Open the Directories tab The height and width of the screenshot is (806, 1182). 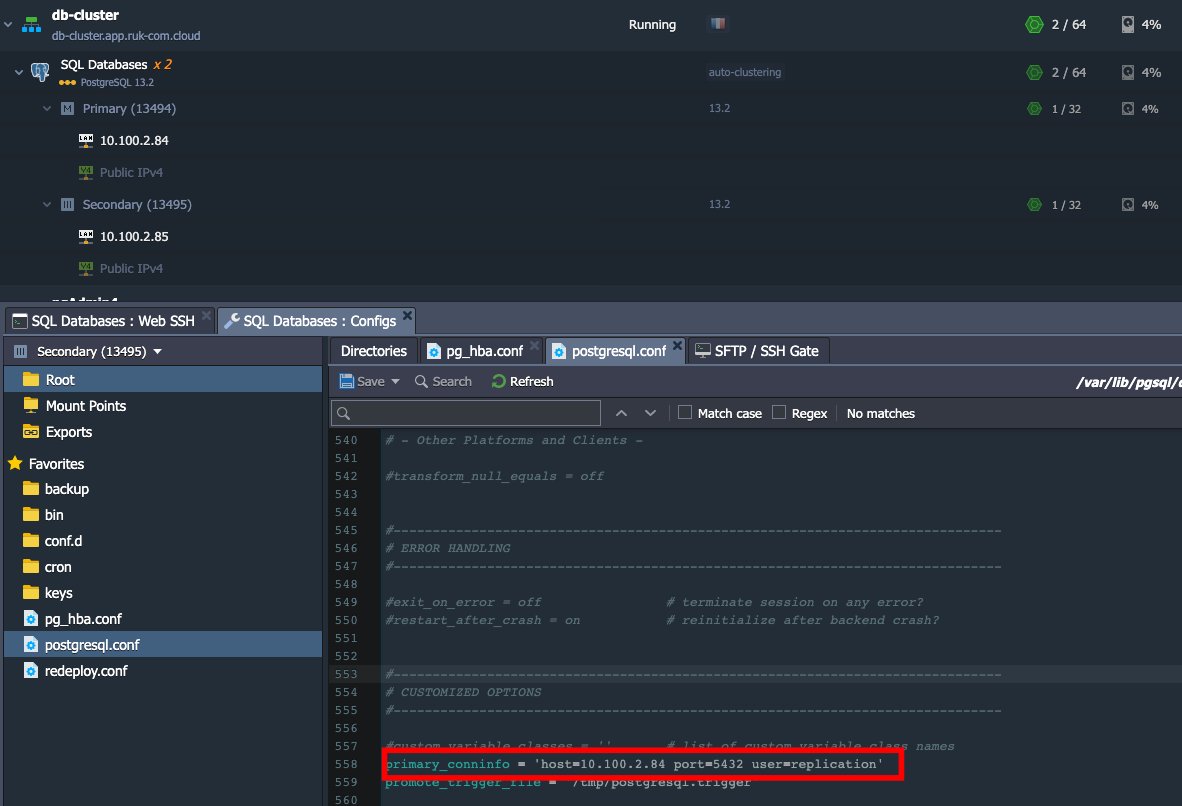(x=374, y=351)
